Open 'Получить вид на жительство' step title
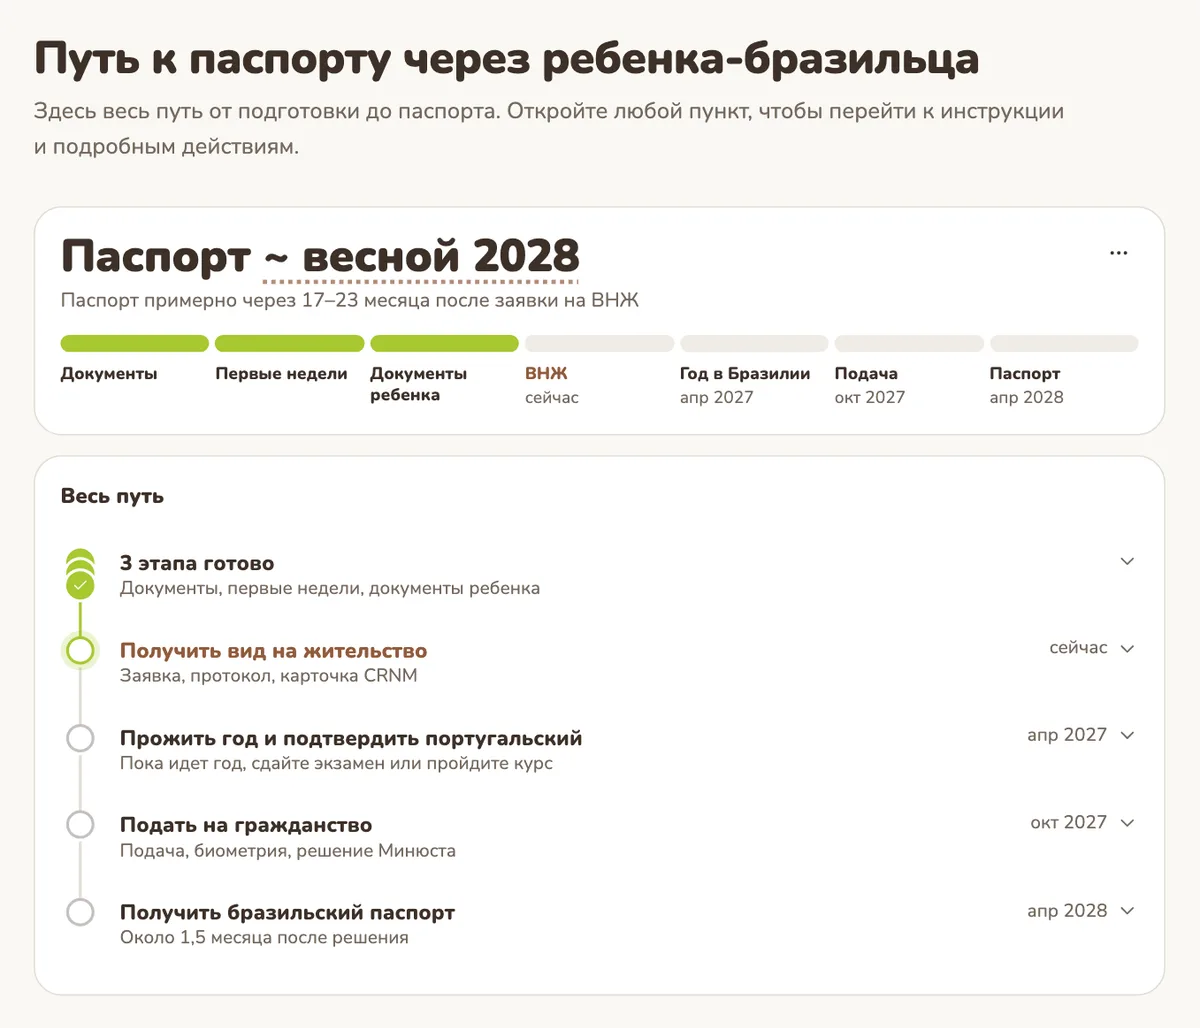The width and height of the screenshot is (1200, 1028). tap(273, 650)
